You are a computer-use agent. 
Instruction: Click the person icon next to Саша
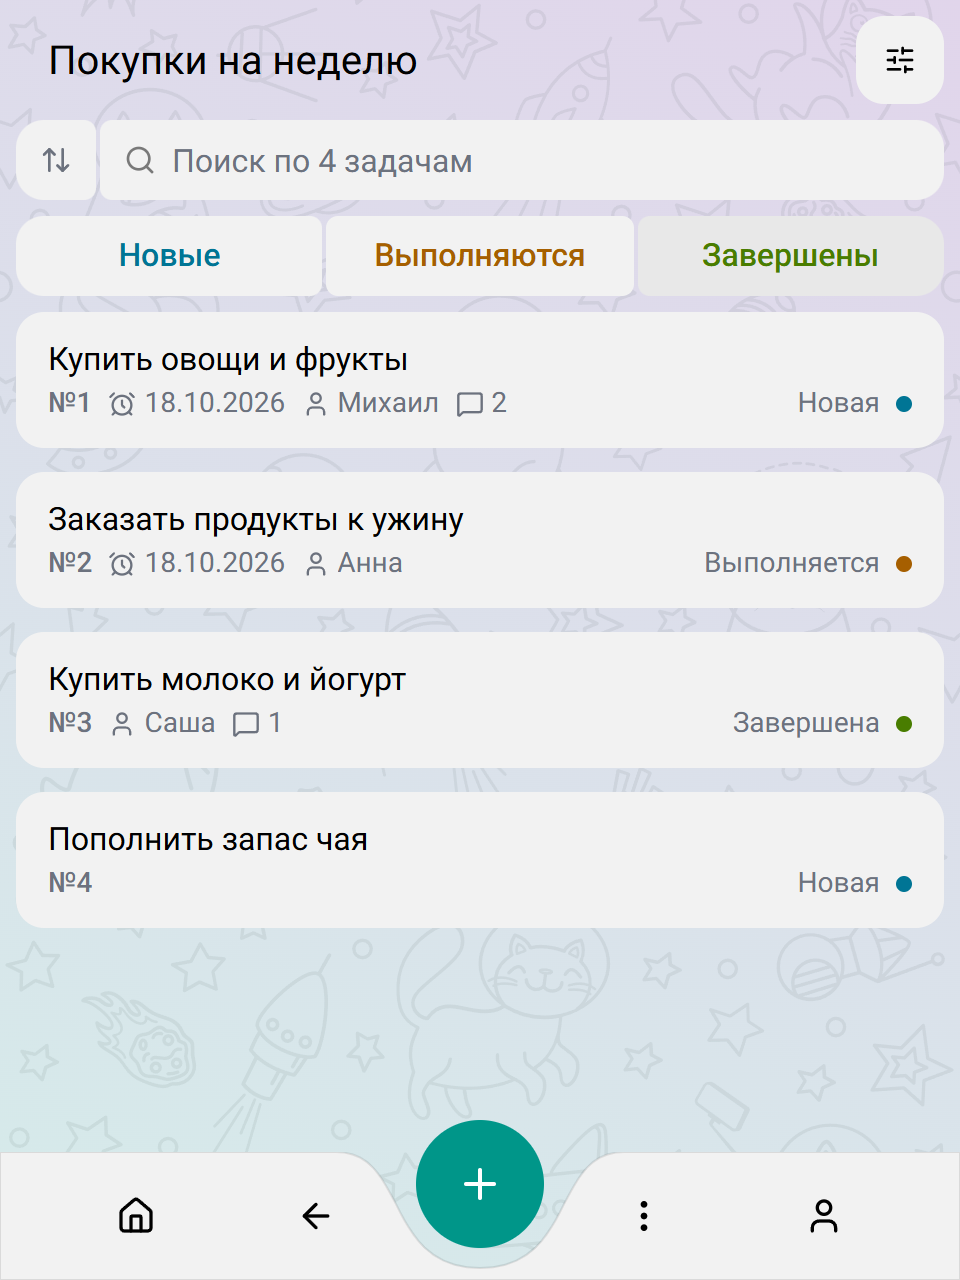(x=122, y=724)
